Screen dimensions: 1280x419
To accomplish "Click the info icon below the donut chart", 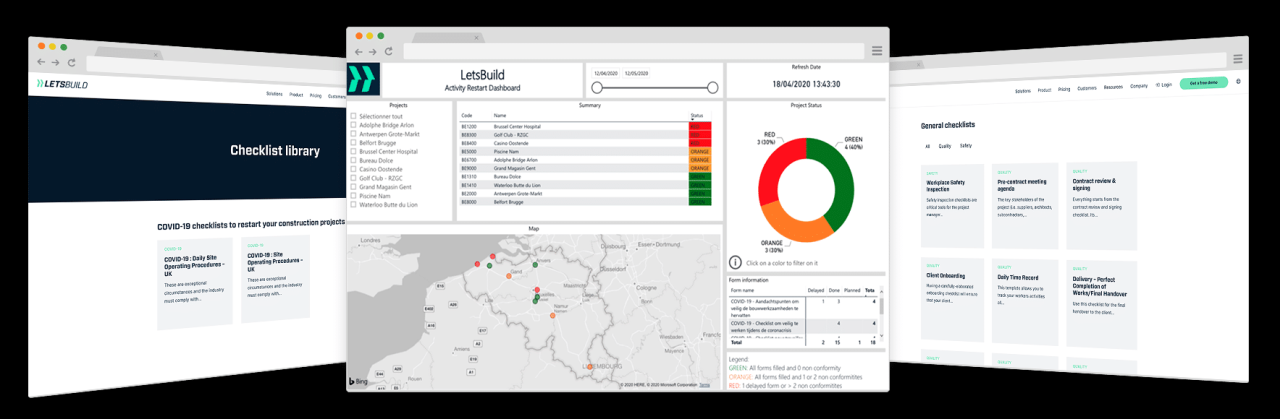I will coord(735,262).
